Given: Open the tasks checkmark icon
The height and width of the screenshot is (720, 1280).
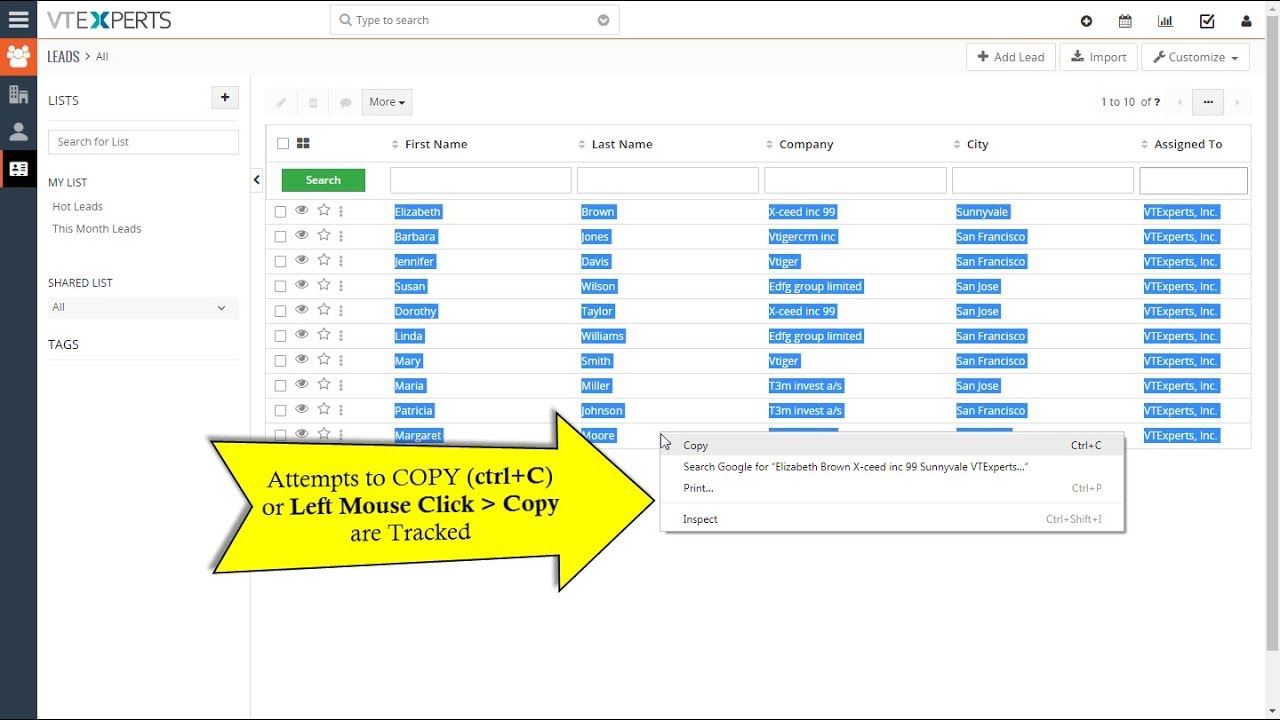Looking at the screenshot, I should [x=1207, y=21].
